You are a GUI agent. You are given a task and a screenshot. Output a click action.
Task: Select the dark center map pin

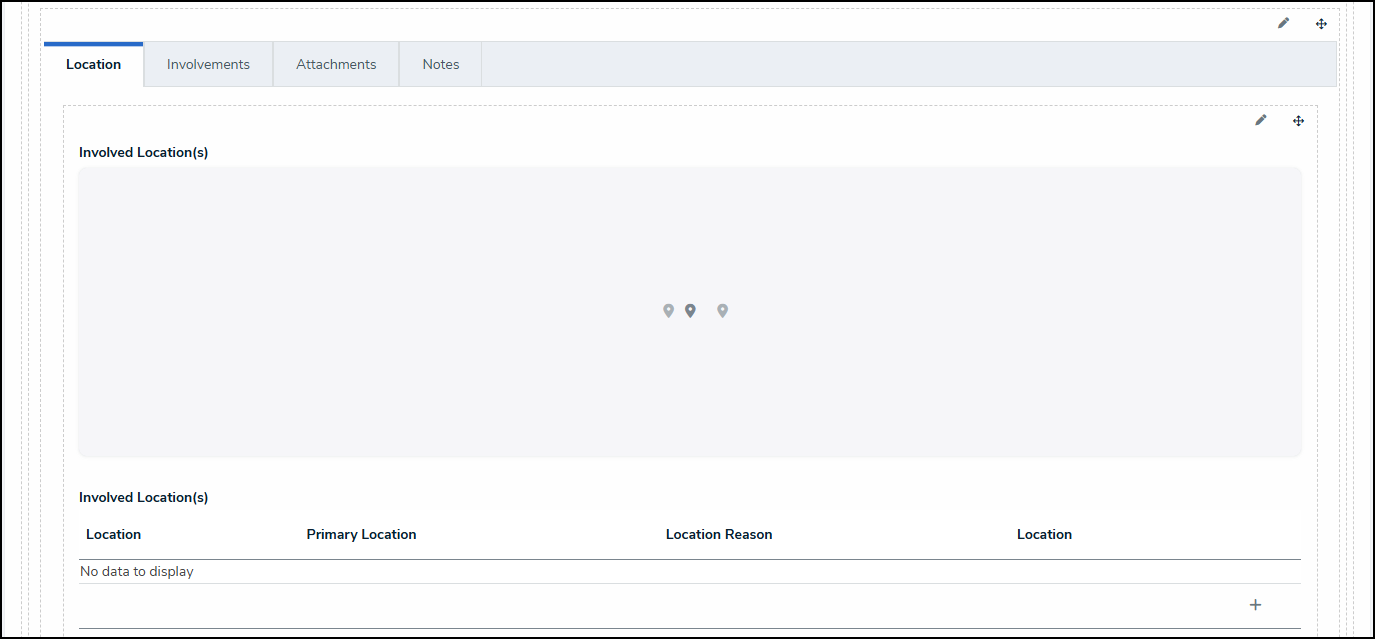tap(690, 311)
